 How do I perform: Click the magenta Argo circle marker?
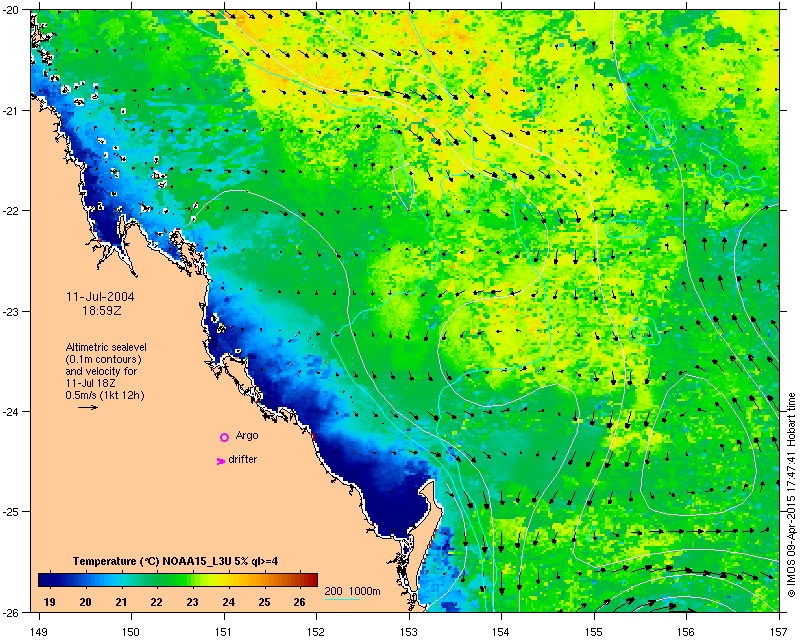[x=224, y=437]
